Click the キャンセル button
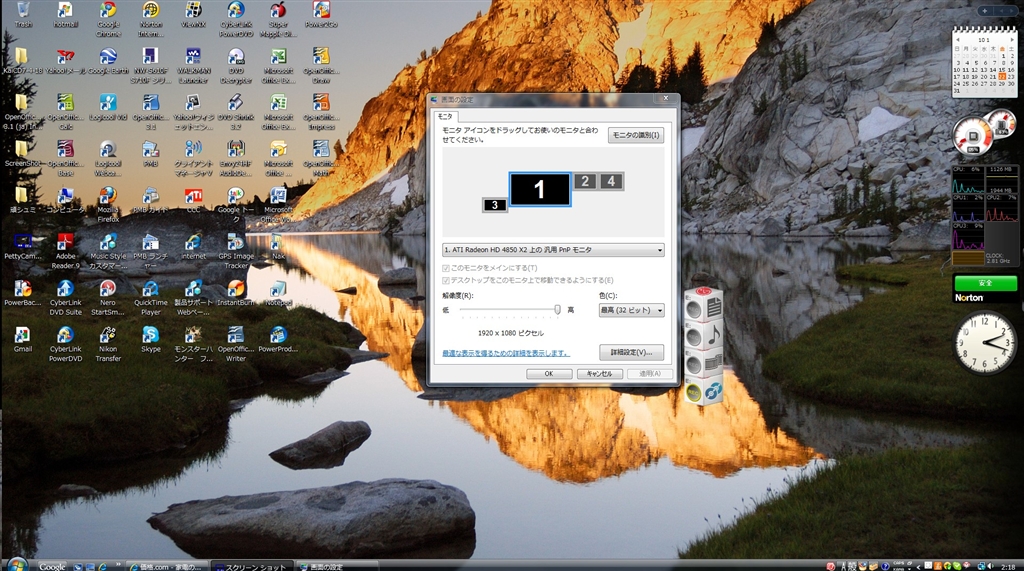The image size is (1024, 571). click(x=599, y=374)
